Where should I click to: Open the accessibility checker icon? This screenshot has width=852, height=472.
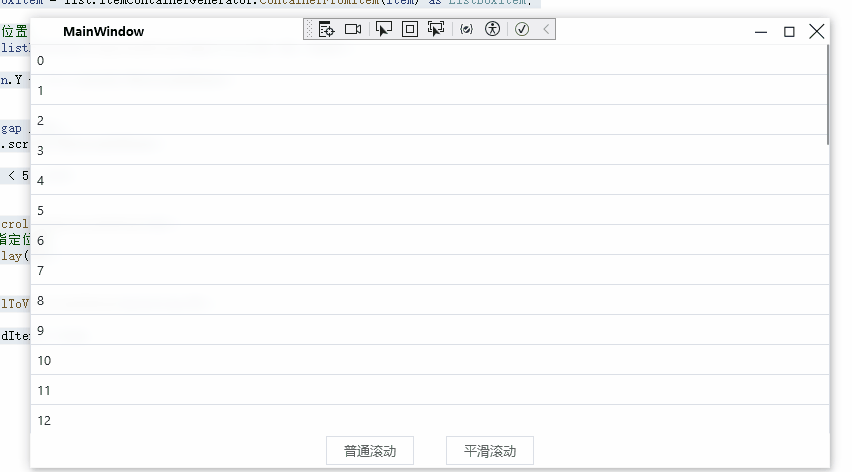point(492,29)
